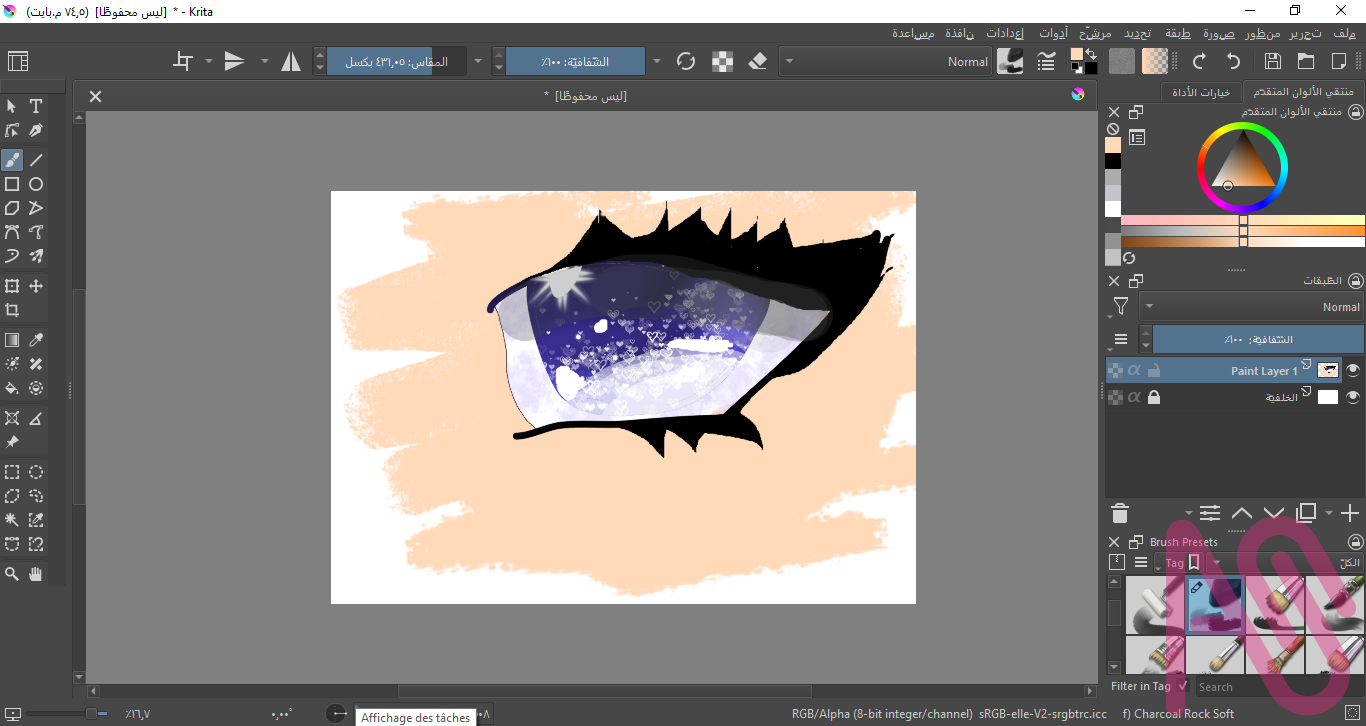Hide Paint Layer 1 visibility eye

pos(1353,370)
